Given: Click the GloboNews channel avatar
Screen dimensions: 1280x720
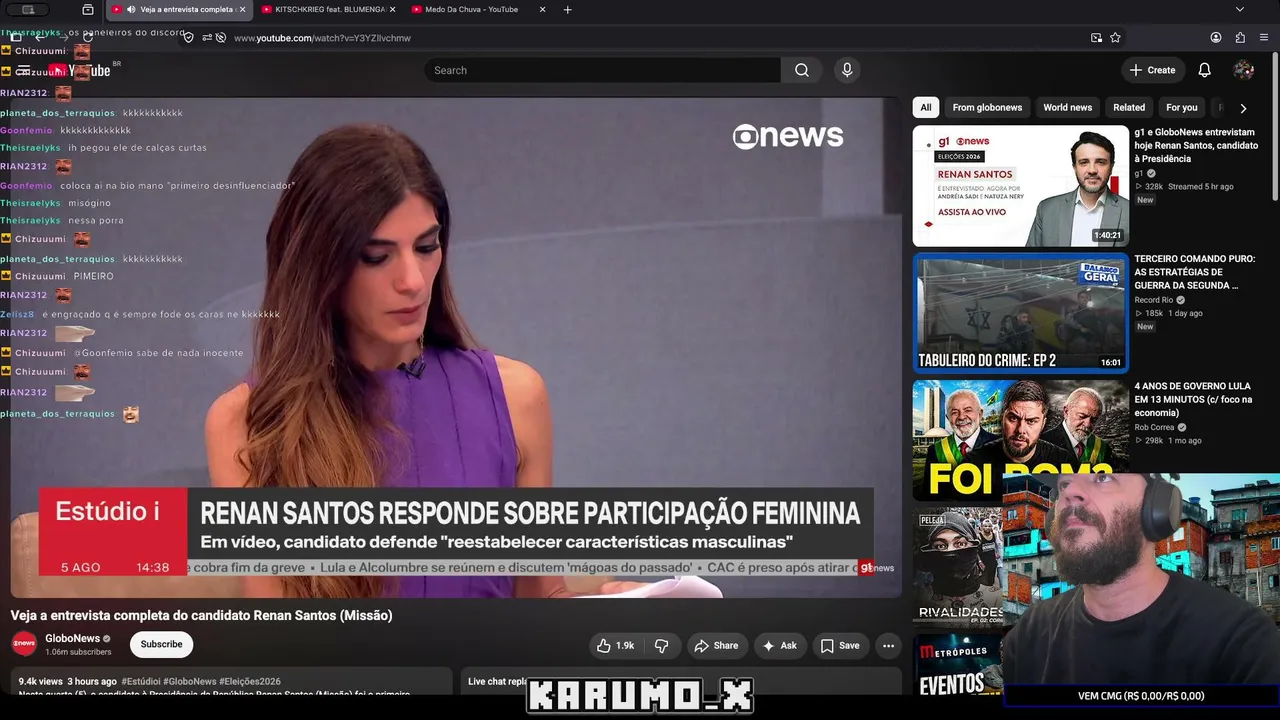Looking at the screenshot, I should [24, 644].
